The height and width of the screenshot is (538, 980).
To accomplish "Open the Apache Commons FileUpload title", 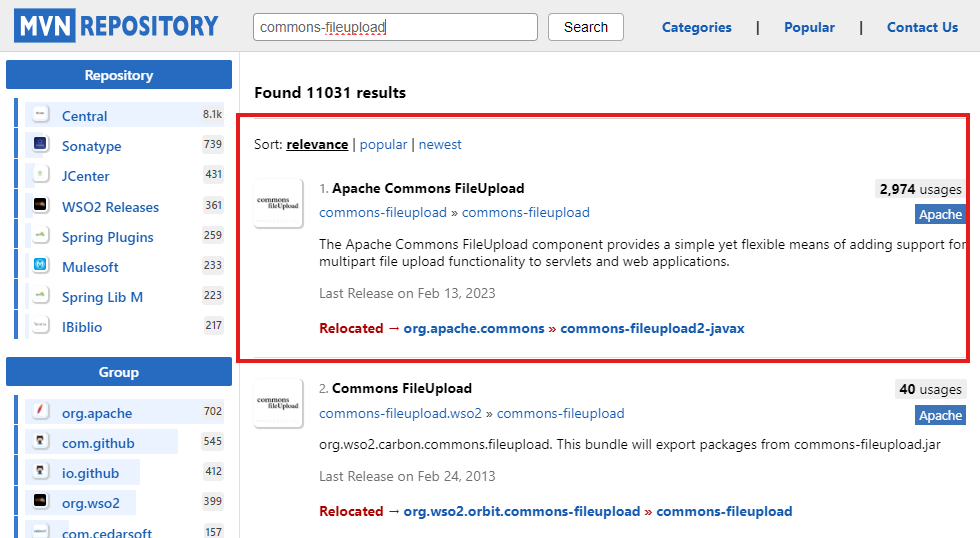I will pyautogui.click(x=428, y=188).
